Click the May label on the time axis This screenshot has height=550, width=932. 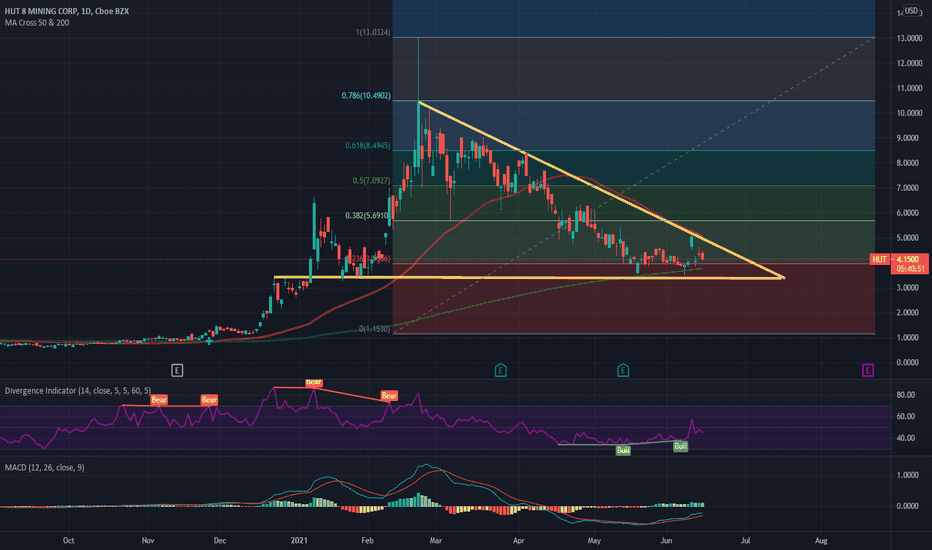tap(594, 540)
